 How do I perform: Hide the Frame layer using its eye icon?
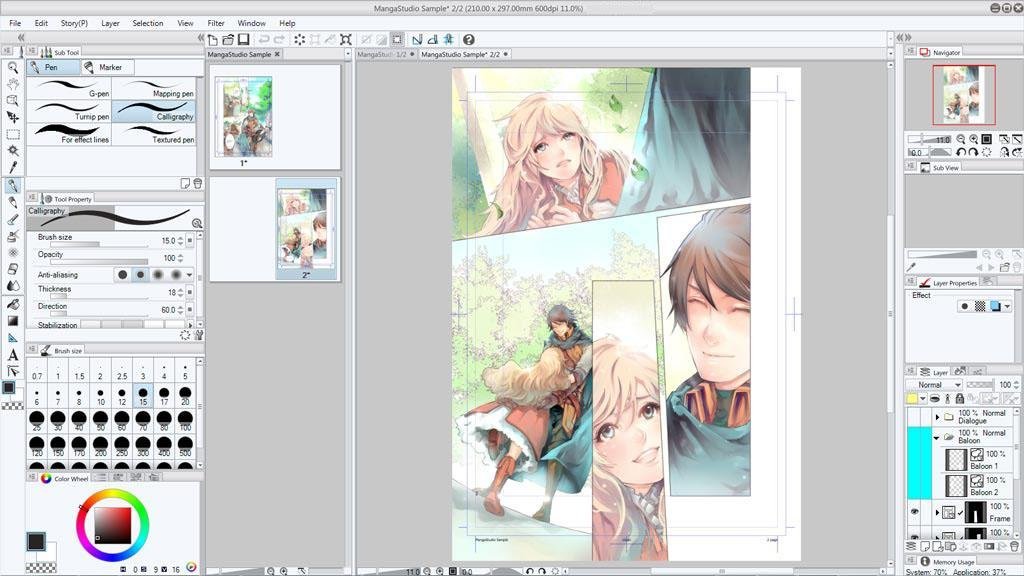click(914, 512)
